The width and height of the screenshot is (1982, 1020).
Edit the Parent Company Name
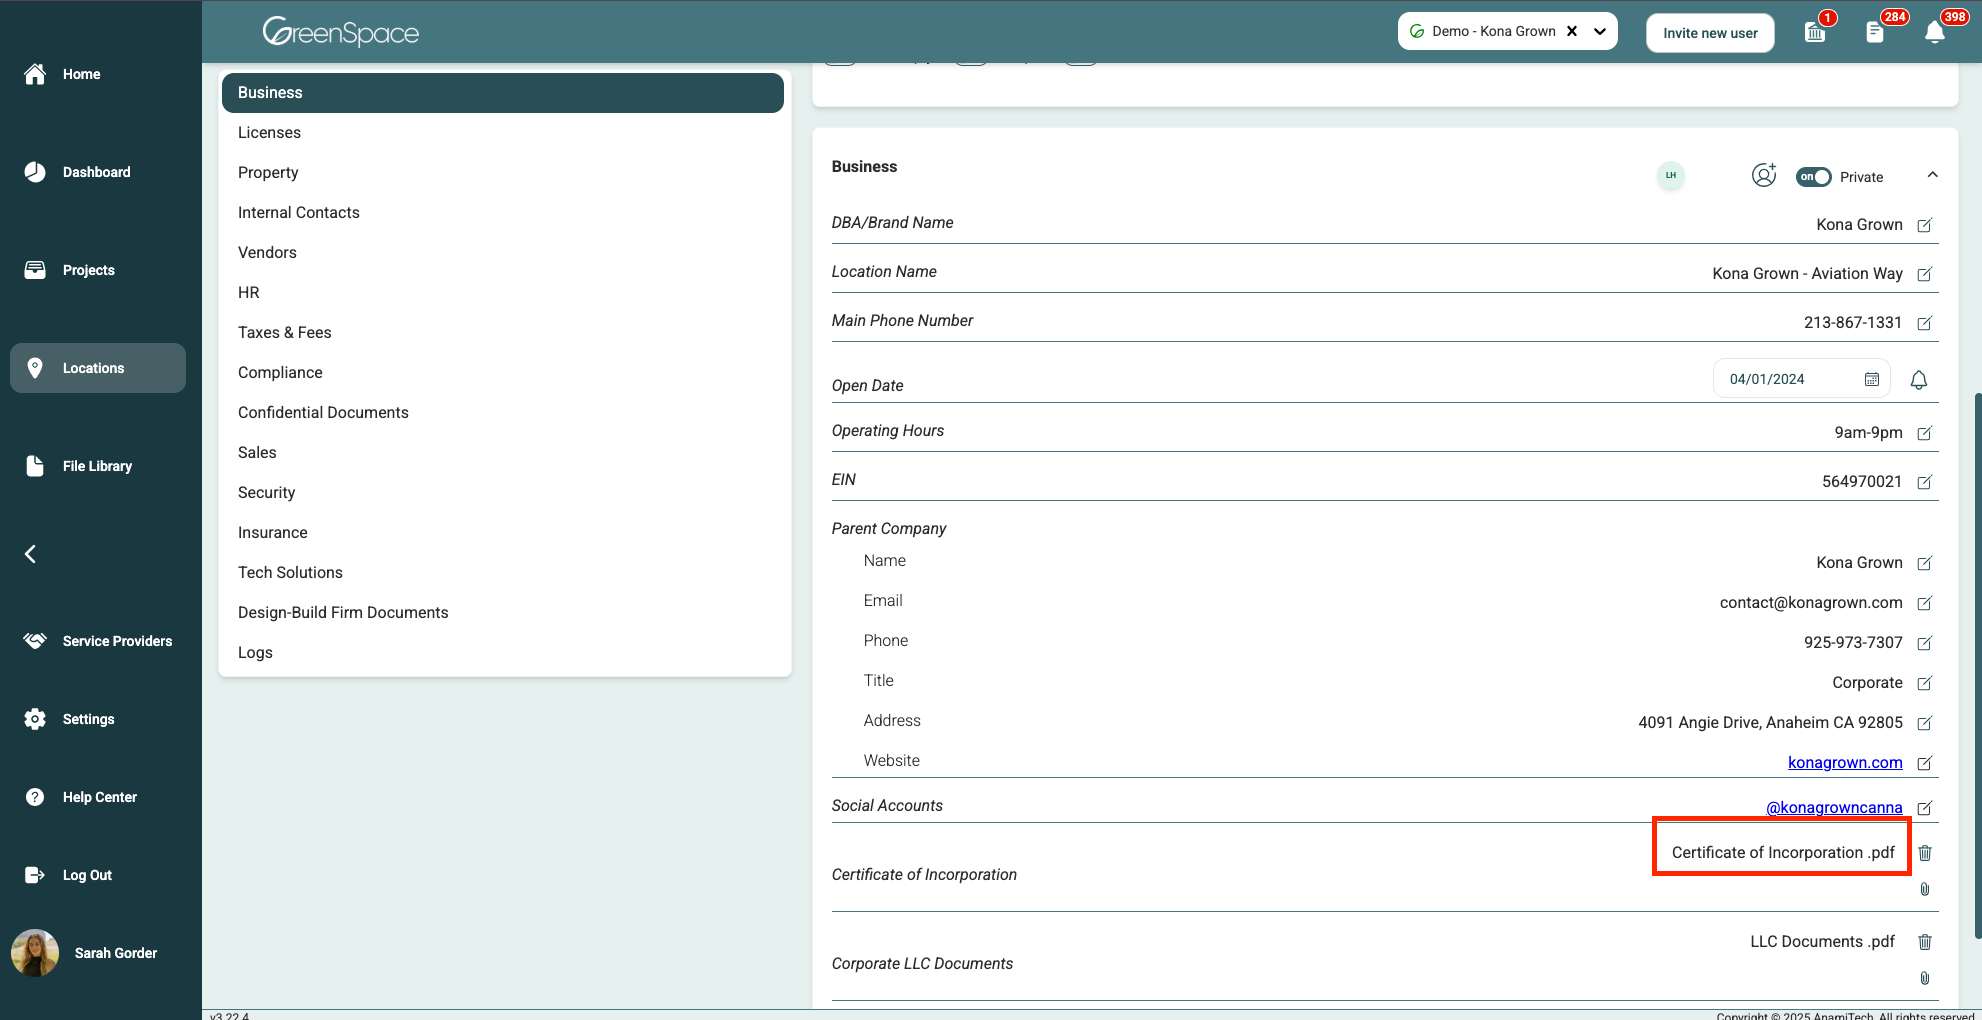tap(1925, 563)
